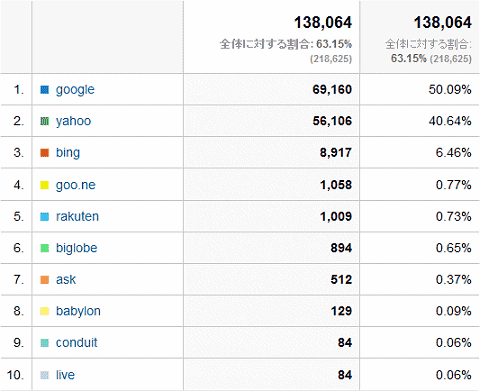Open the google source link
This screenshot has height=391, width=480.
(75, 90)
